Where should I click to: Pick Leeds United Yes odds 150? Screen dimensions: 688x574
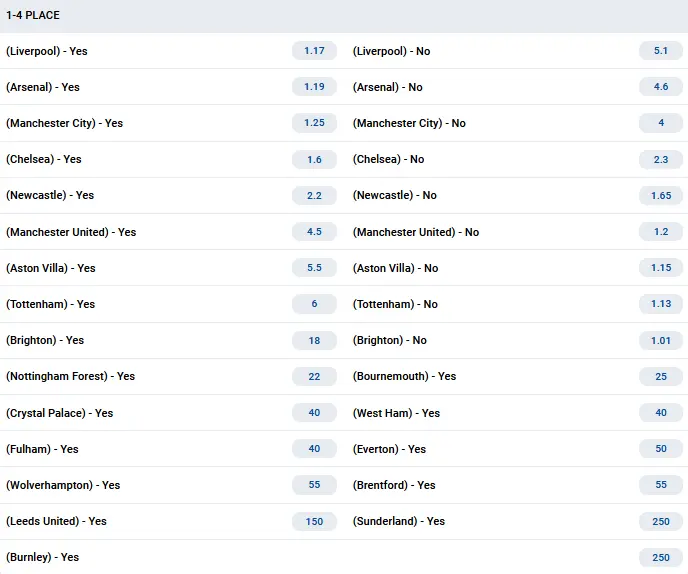[x=314, y=521]
